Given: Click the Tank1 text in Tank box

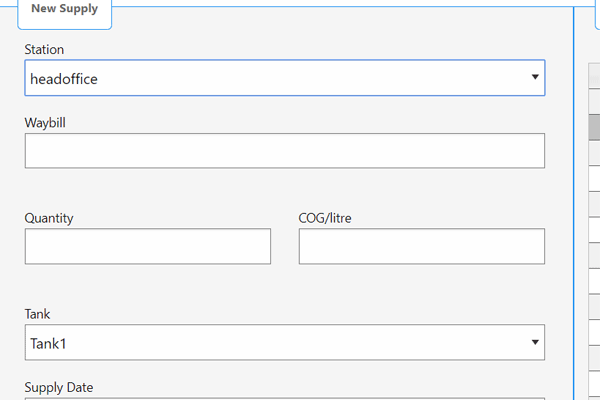Looking at the screenshot, I should [x=48, y=344].
